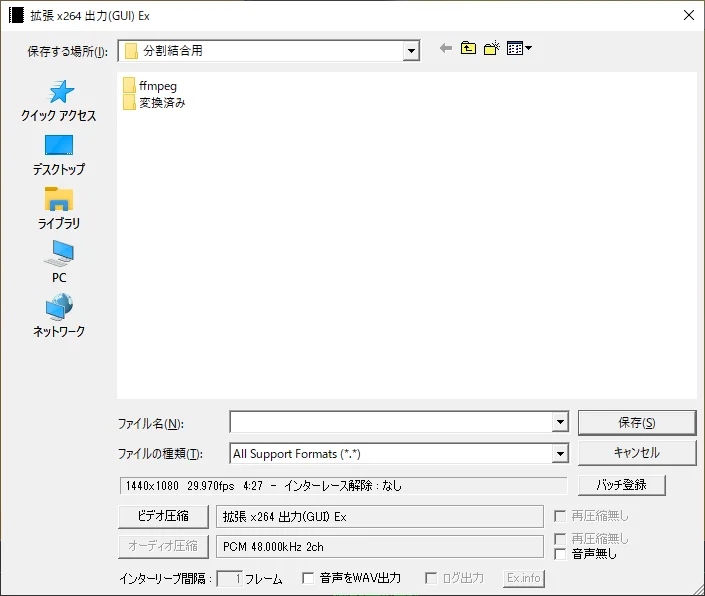Select PC in the places bar
The height and width of the screenshot is (596, 705).
pos(59,263)
